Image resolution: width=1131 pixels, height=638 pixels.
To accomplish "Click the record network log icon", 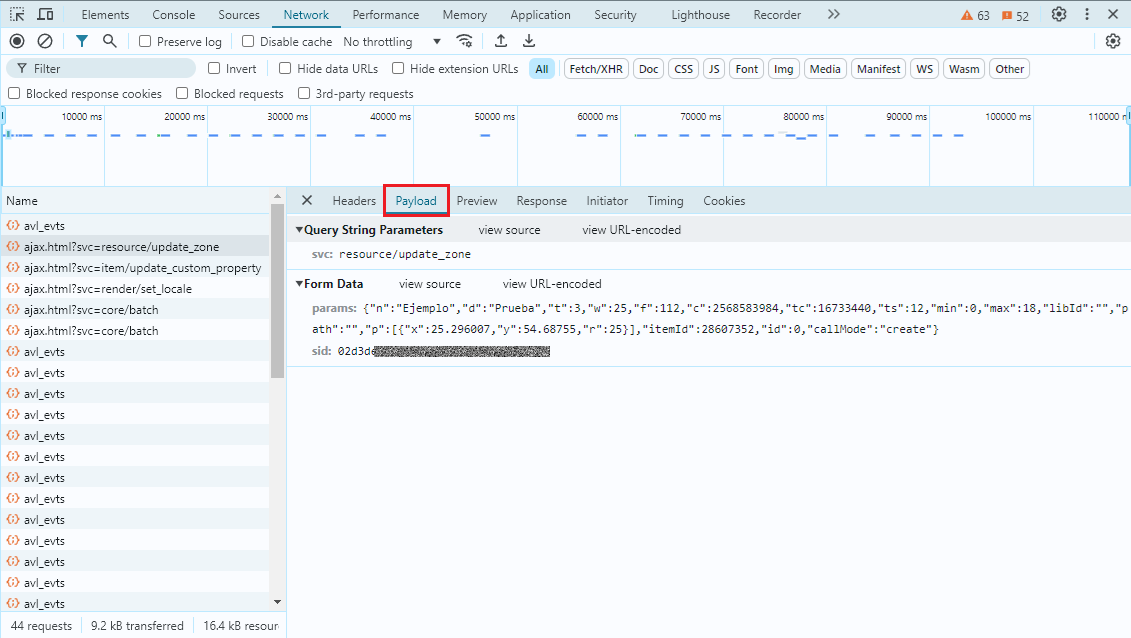I will click(x=17, y=41).
